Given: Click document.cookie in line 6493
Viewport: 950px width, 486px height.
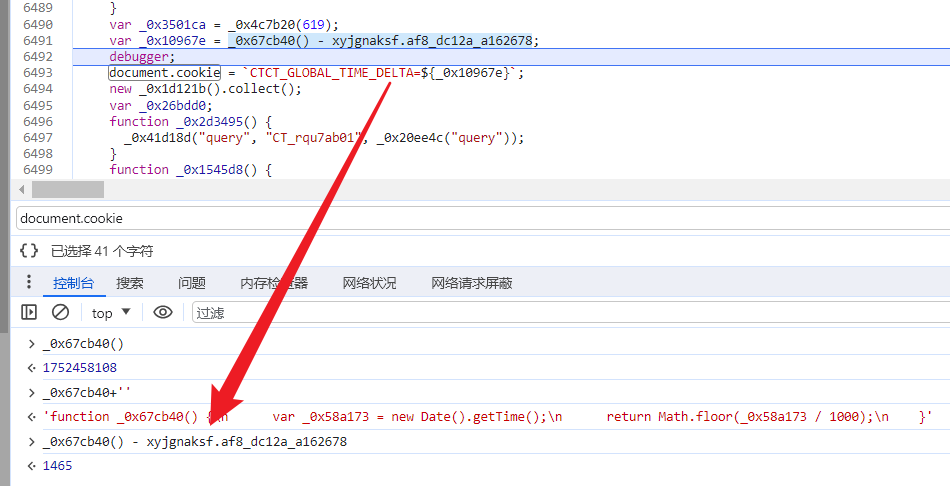Looking at the screenshot, I should pyautogui.click(x=164, y=73).
